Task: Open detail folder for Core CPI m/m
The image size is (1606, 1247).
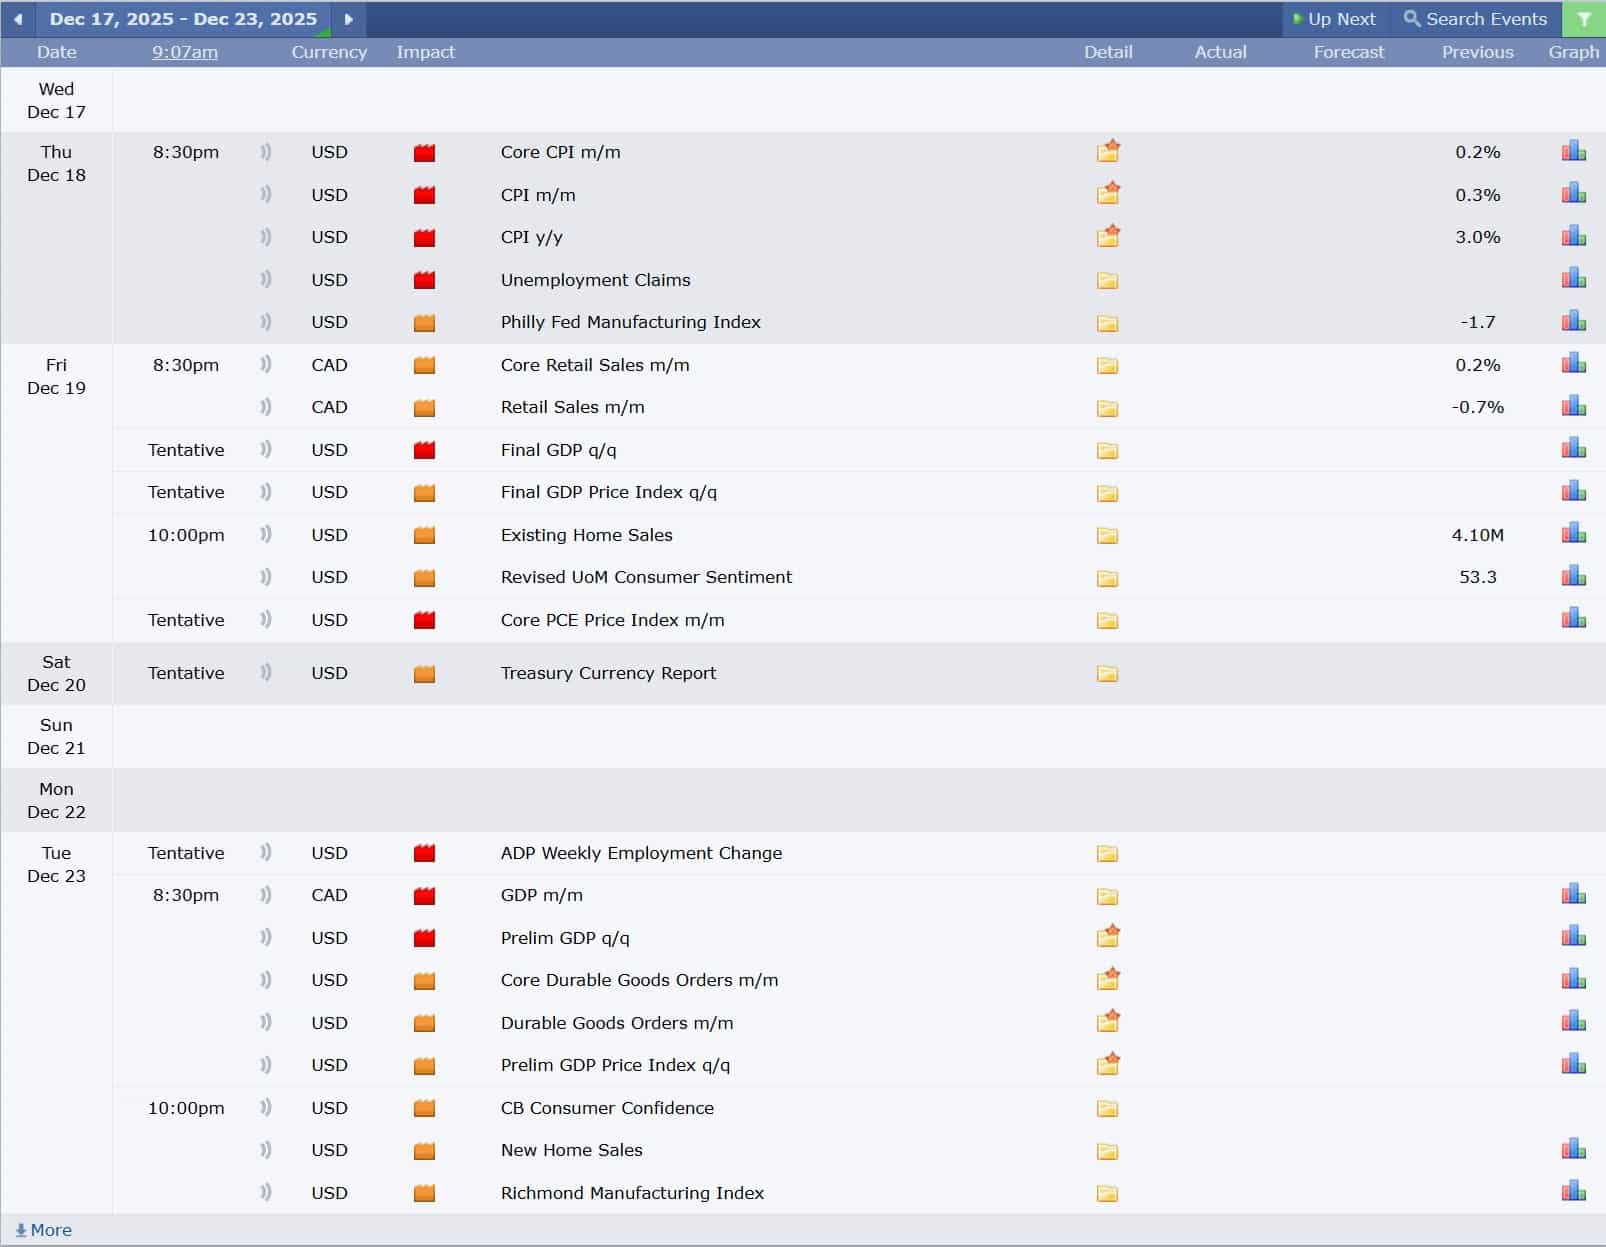Action: [1107, 152]
